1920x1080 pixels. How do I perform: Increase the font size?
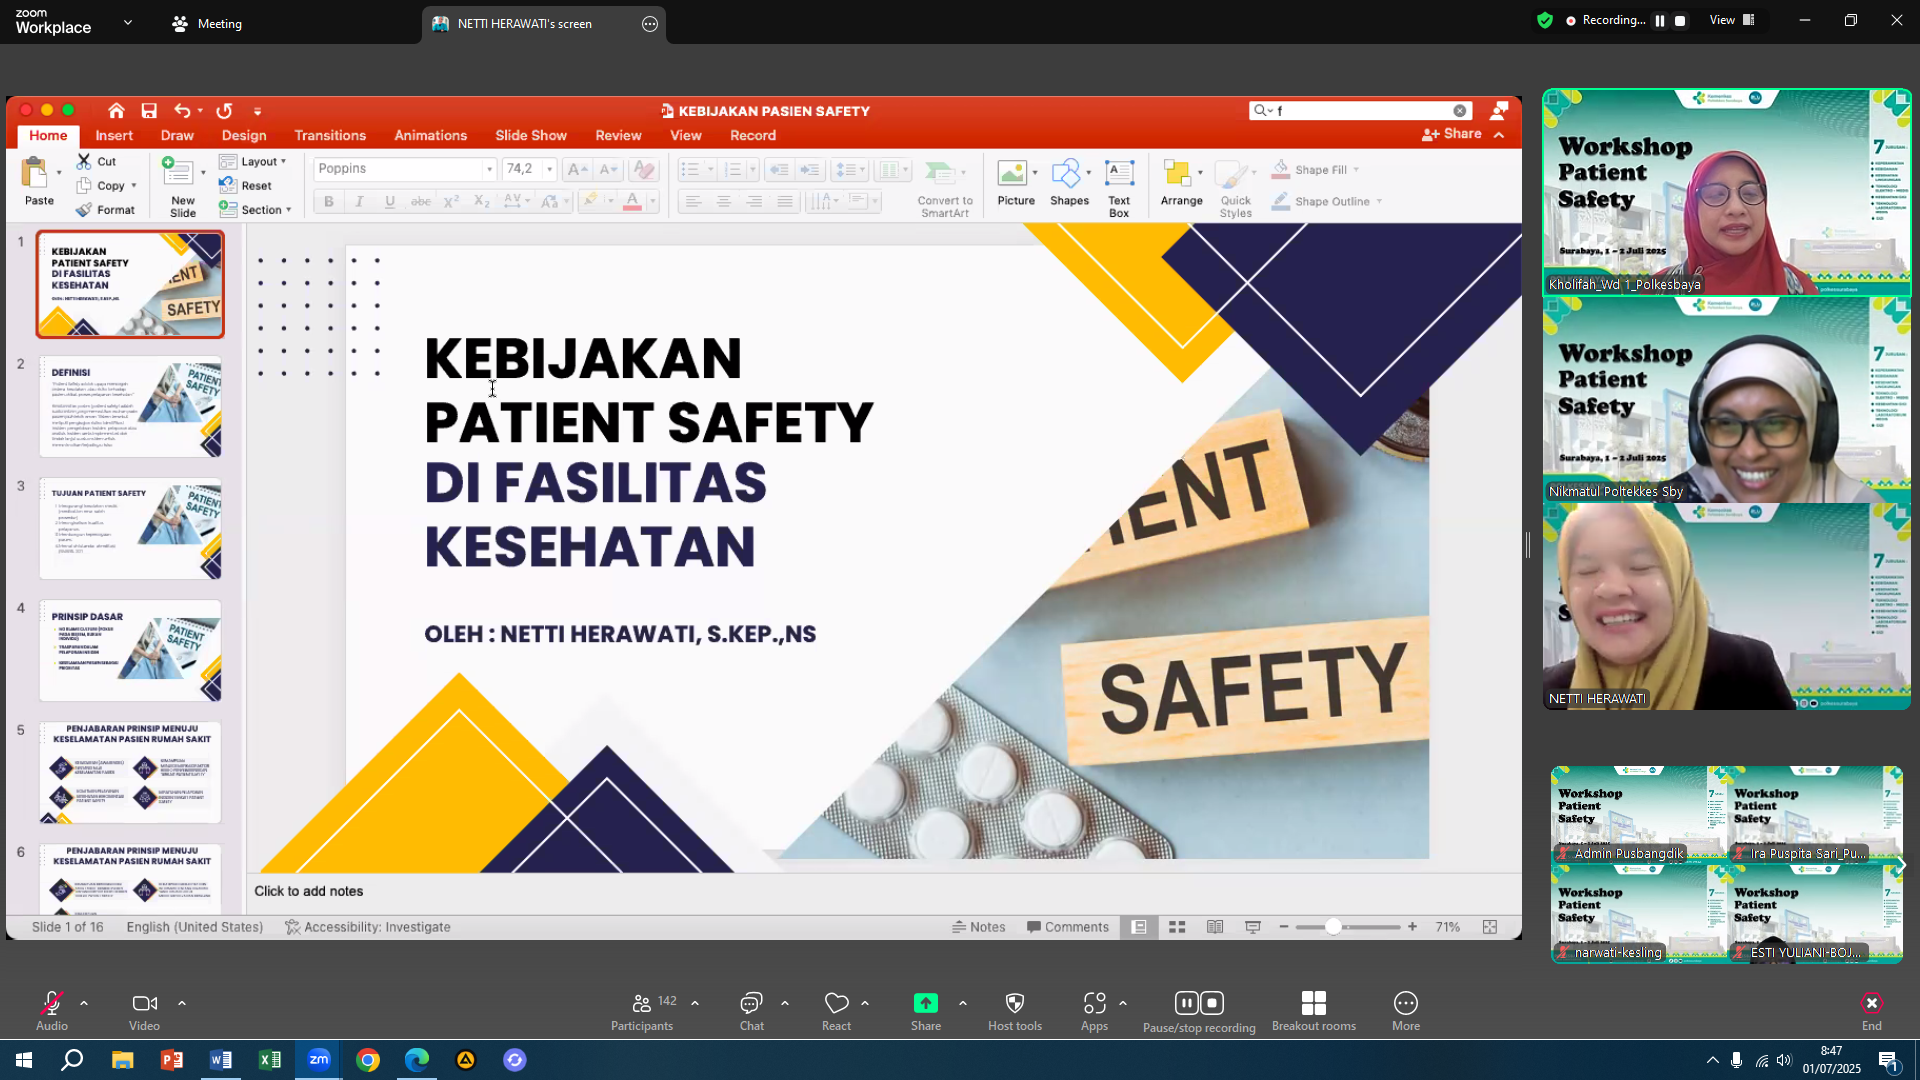pyautogui.click(x=577, y=170)
